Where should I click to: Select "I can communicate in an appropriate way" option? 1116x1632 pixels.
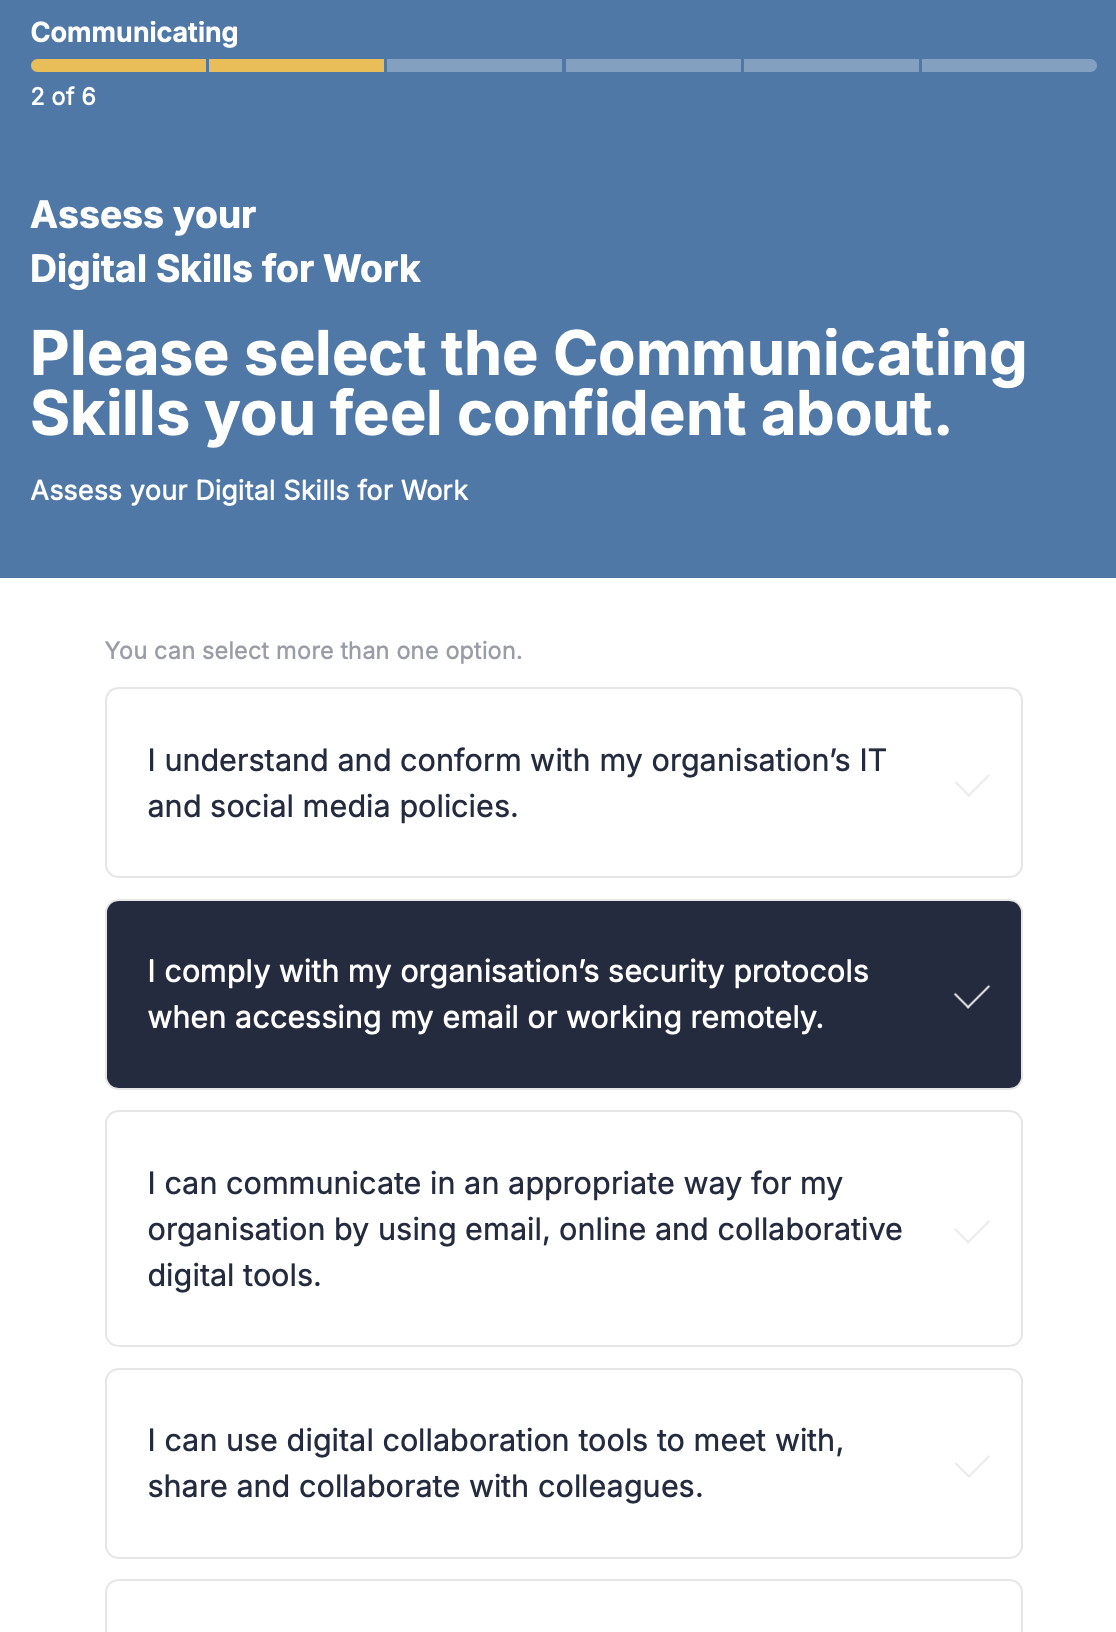coord(524,1229)
